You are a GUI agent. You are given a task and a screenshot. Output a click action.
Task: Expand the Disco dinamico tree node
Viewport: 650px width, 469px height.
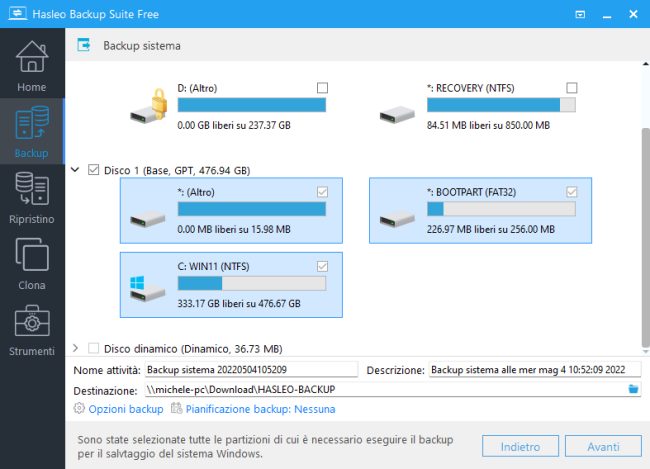tap(75, 348)
